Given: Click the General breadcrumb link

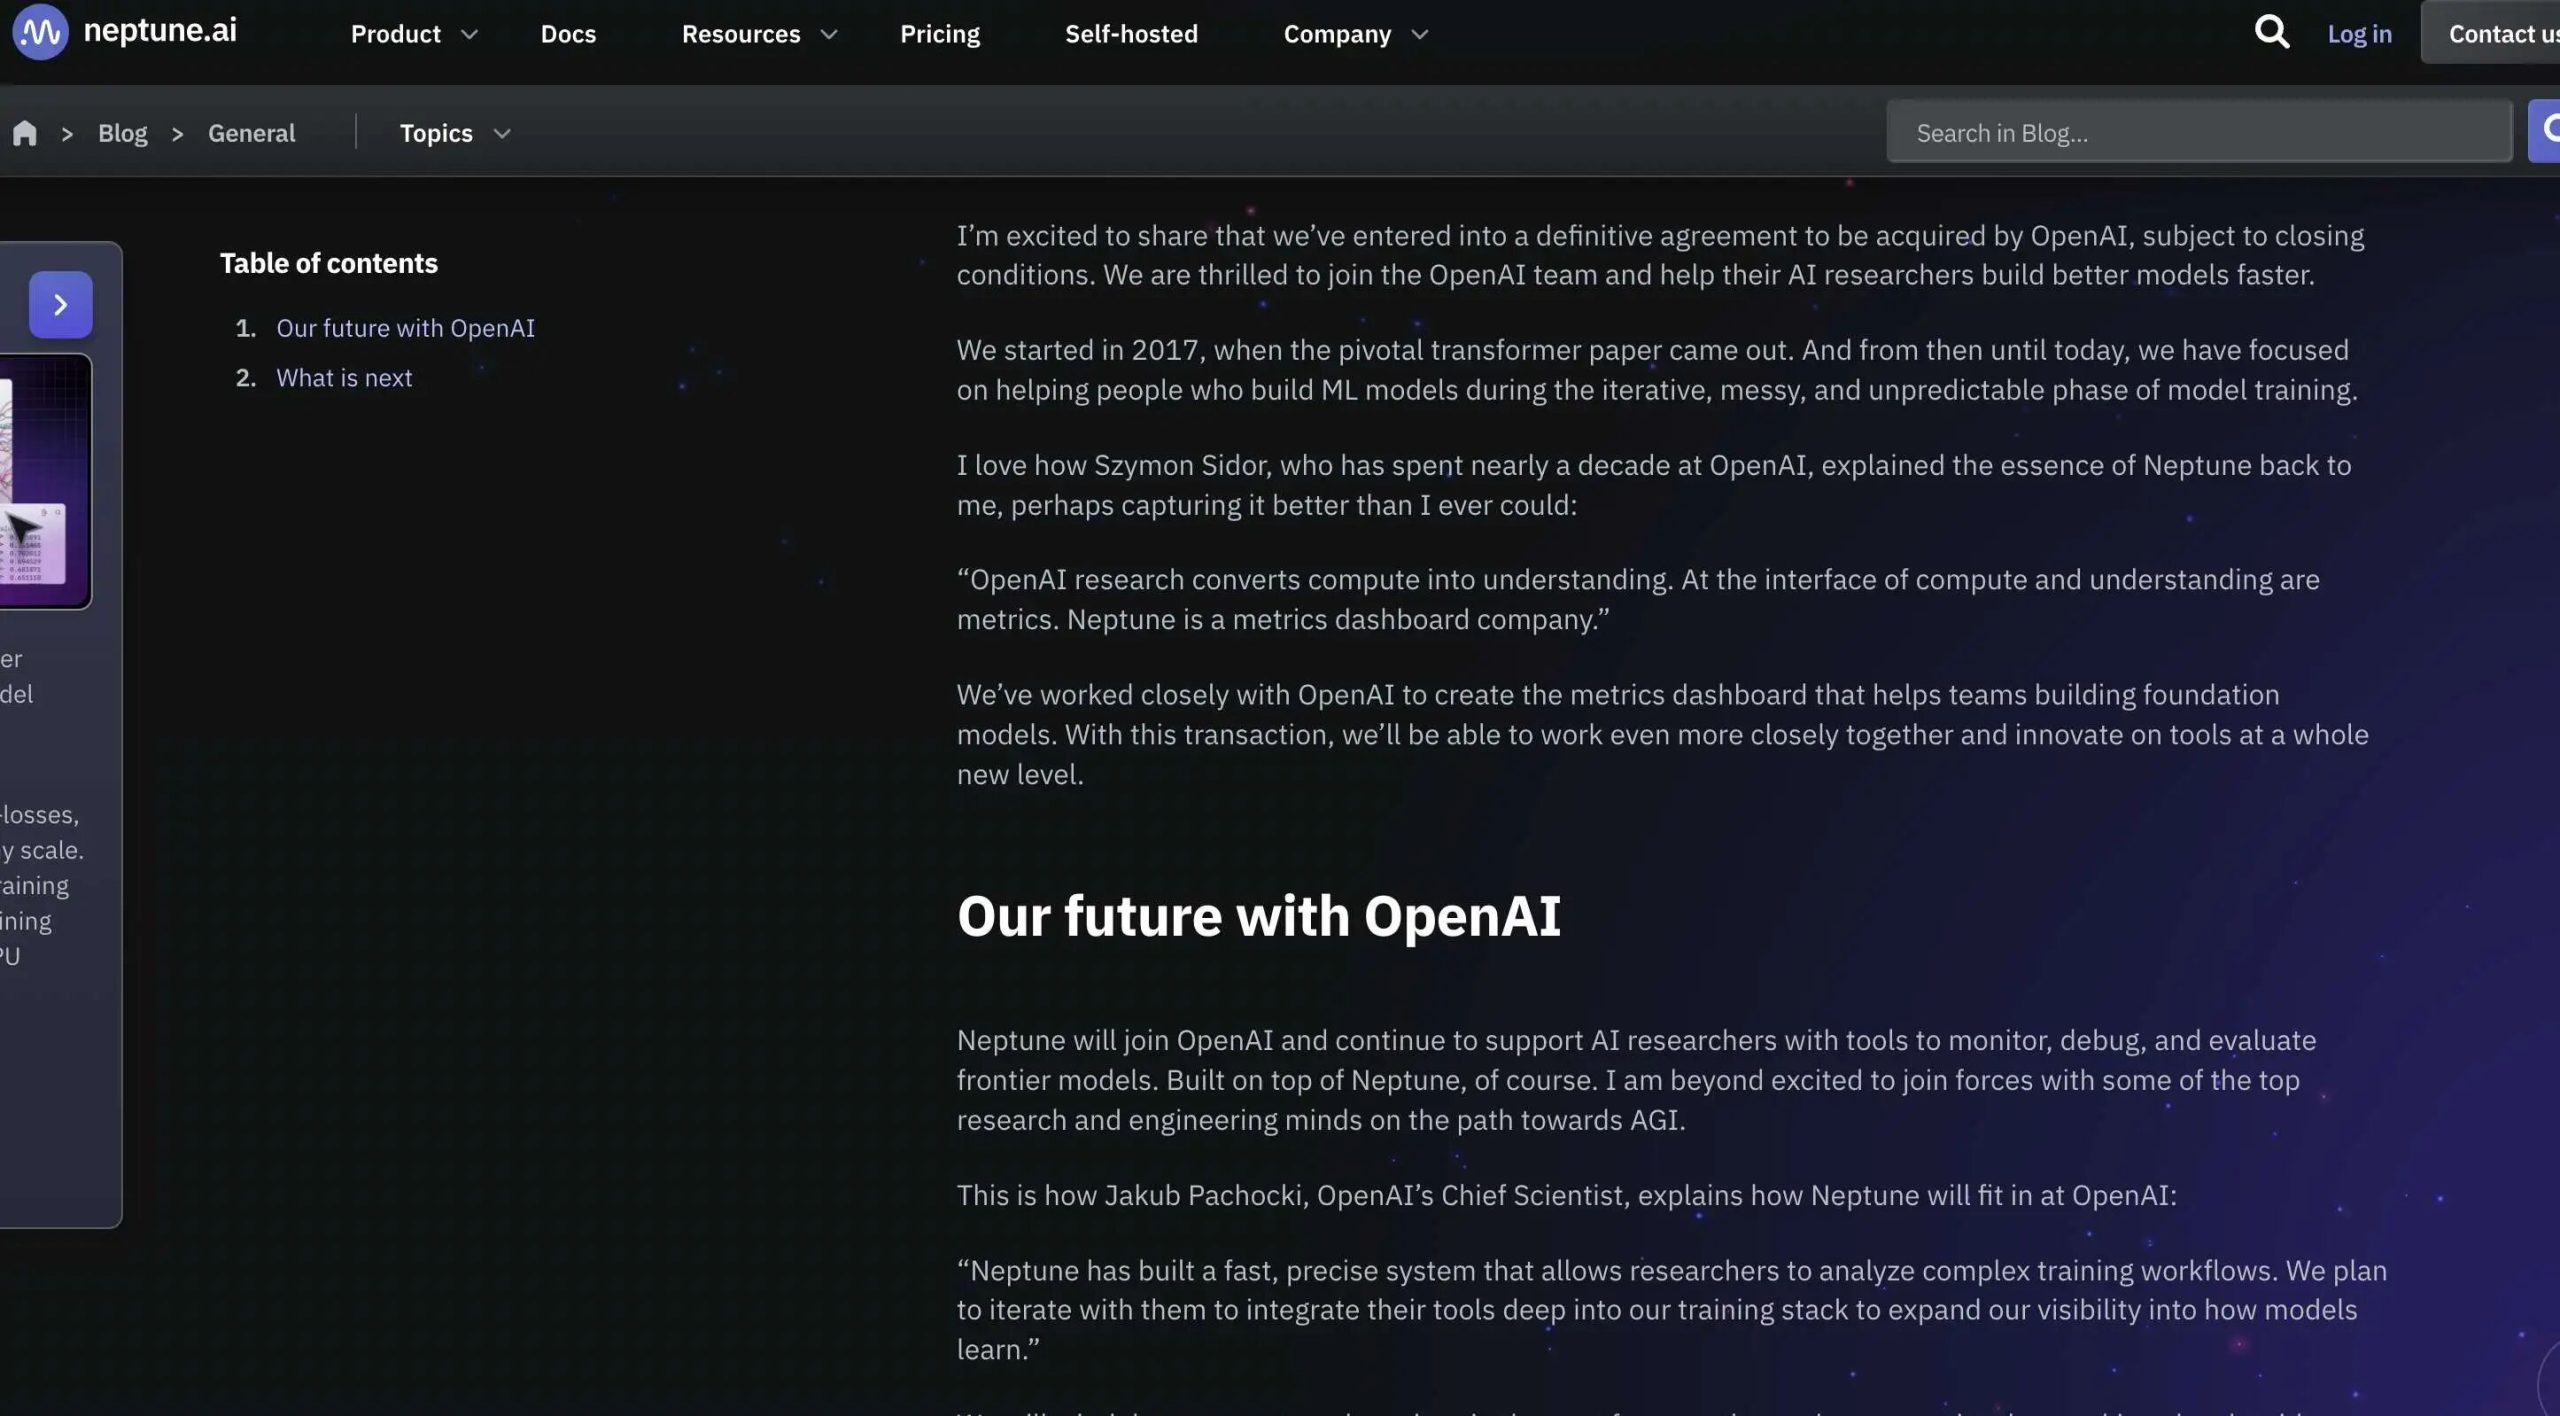Looking at the screenshot, I should click(x=251, y=133).
